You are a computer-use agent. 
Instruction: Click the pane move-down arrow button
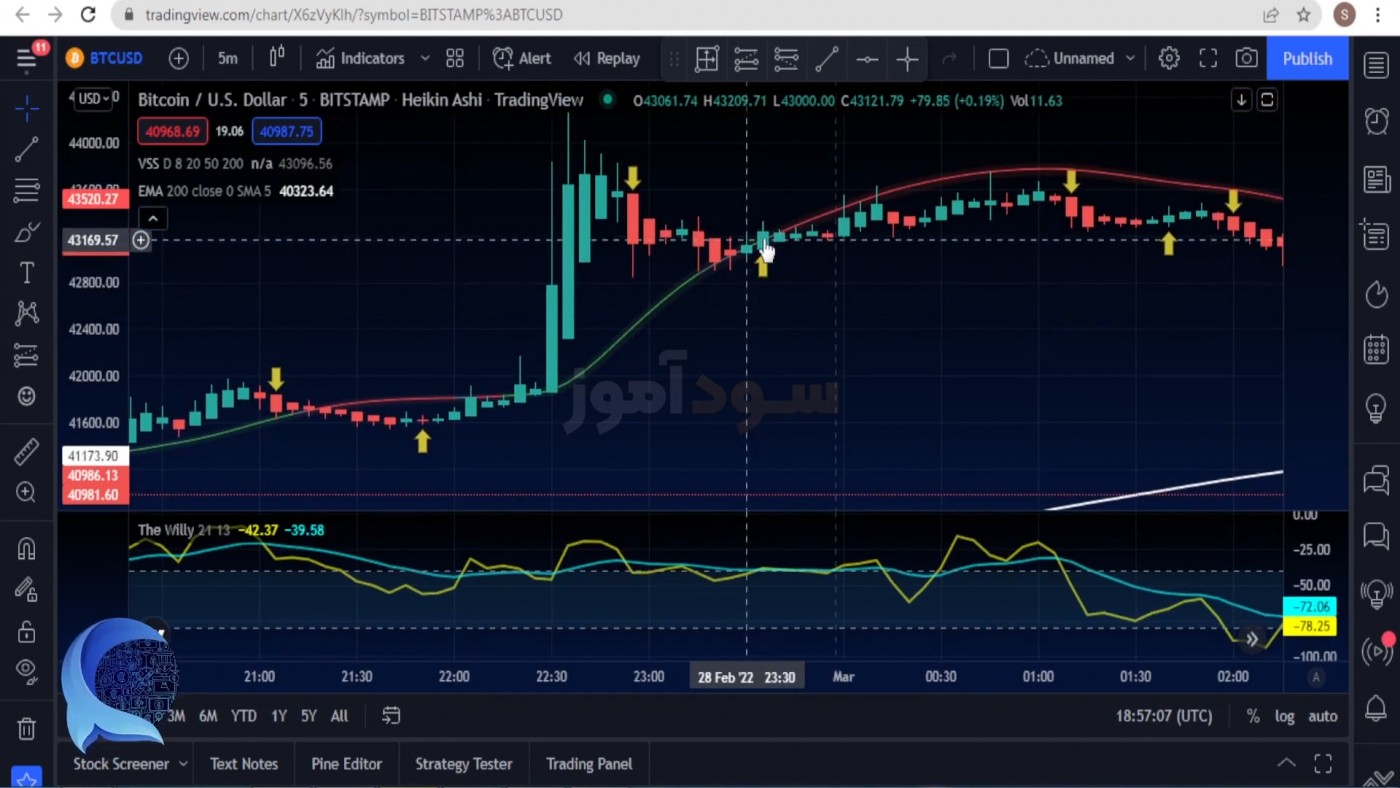[x=1241, y=100]
